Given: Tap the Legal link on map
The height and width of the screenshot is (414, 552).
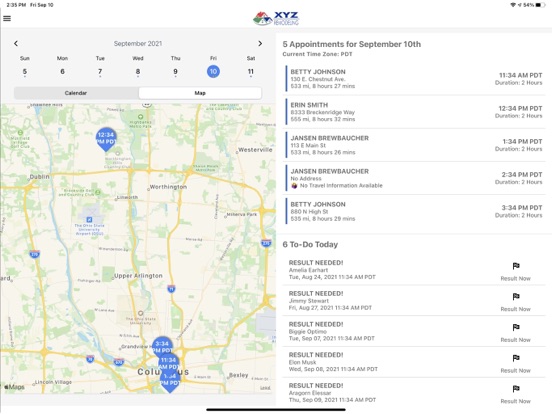Looking at the screenshot, I should [x=265, y=388].
